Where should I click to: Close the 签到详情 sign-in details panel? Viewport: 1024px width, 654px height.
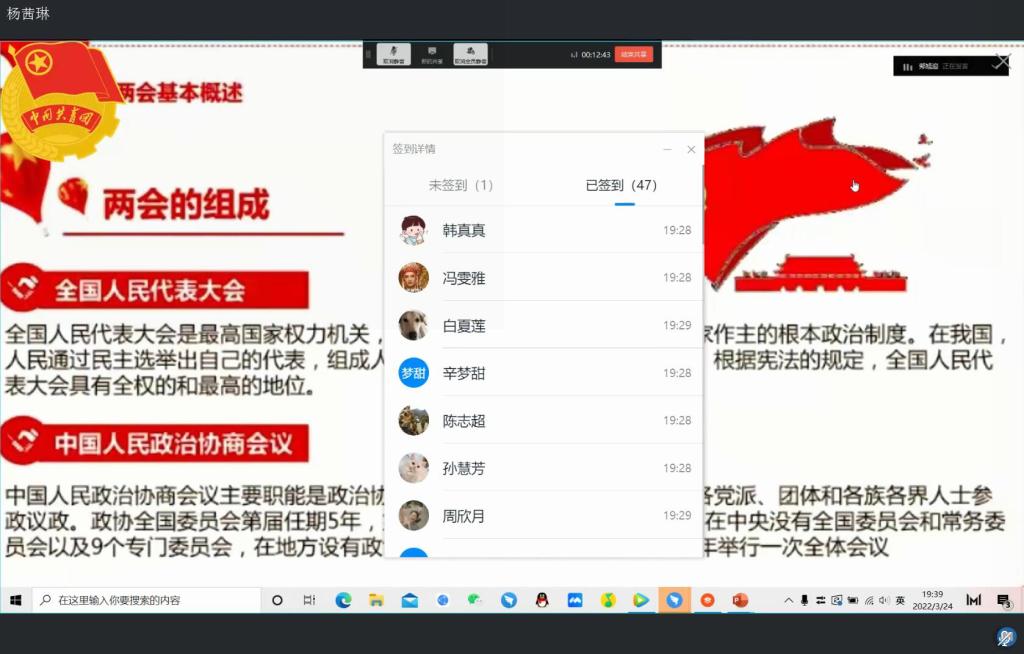[x=691, y=149]
